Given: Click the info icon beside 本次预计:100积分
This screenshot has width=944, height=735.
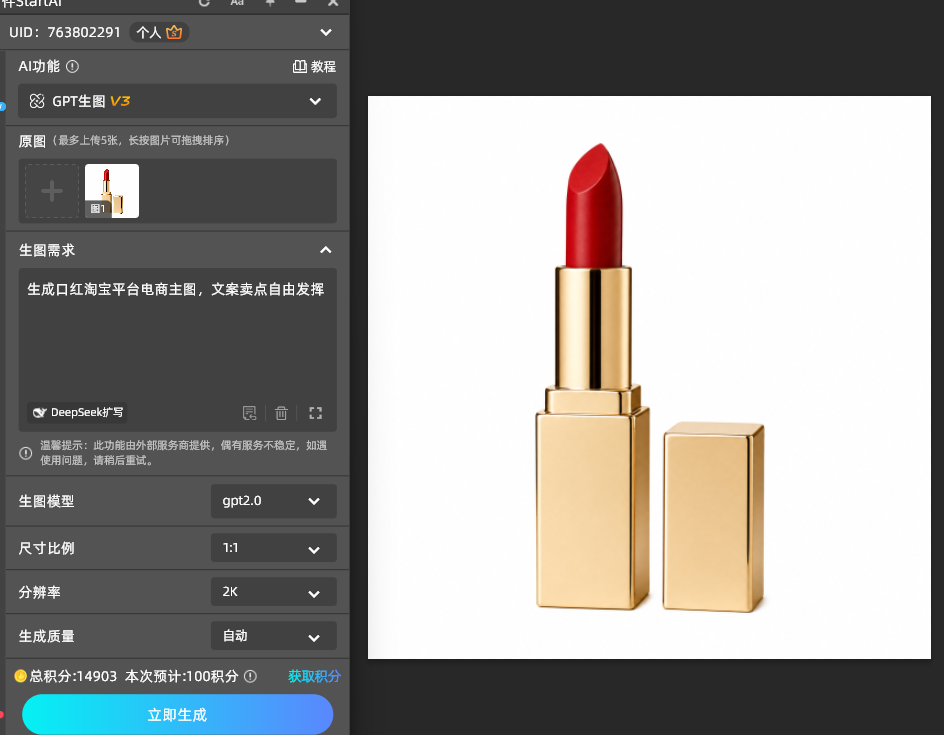Looking at the screenshot, I should 250,677.
